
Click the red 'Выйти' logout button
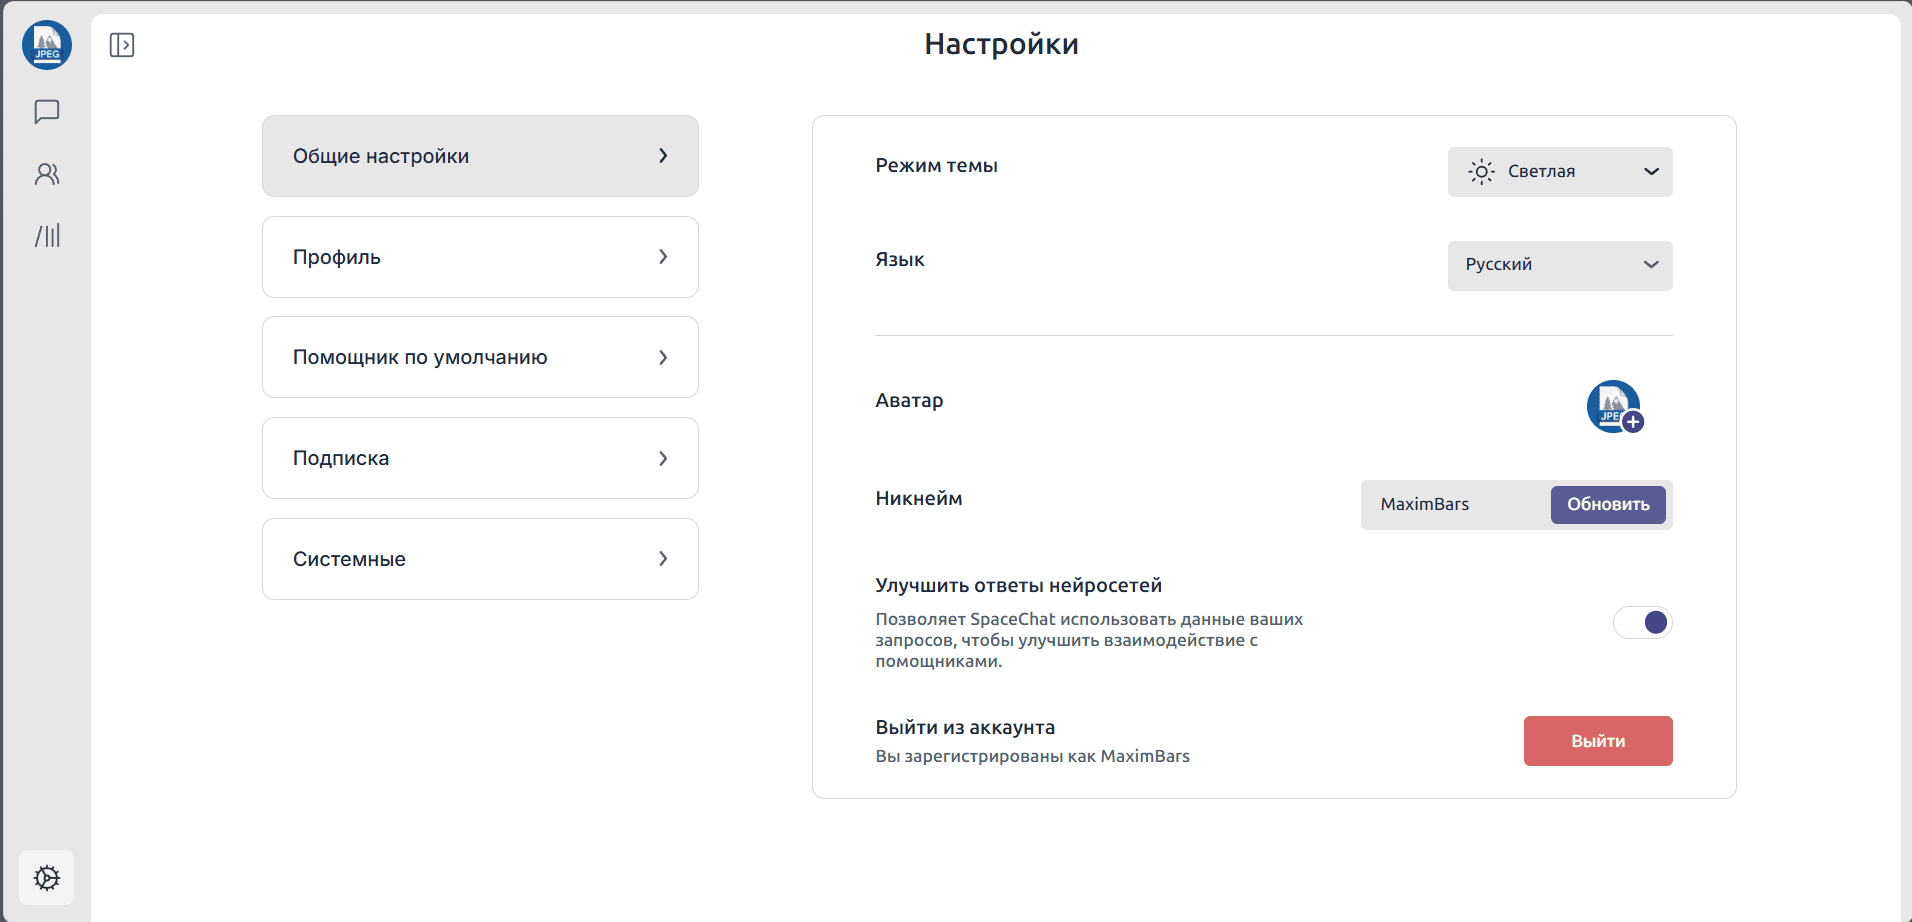click(x=1597, y=741)
